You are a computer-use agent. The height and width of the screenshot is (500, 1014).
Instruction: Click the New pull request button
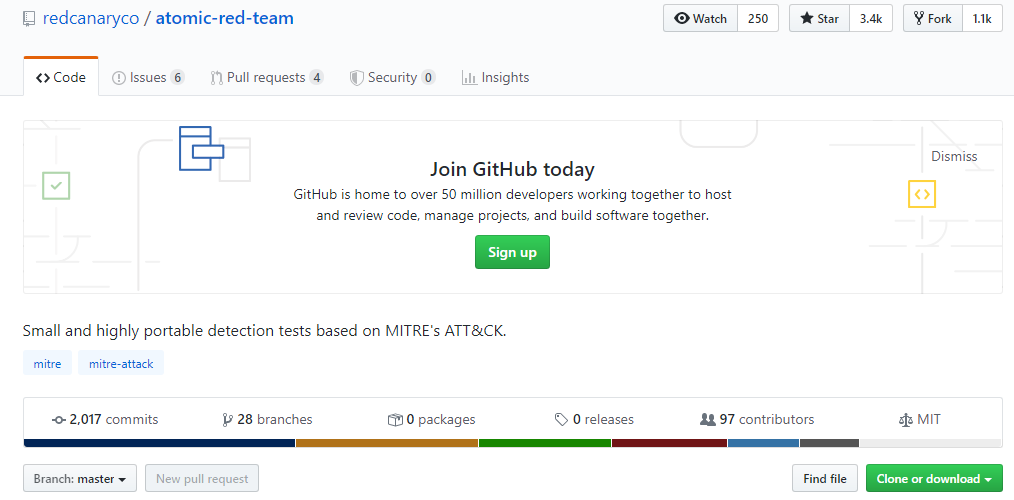click(202, 479)
